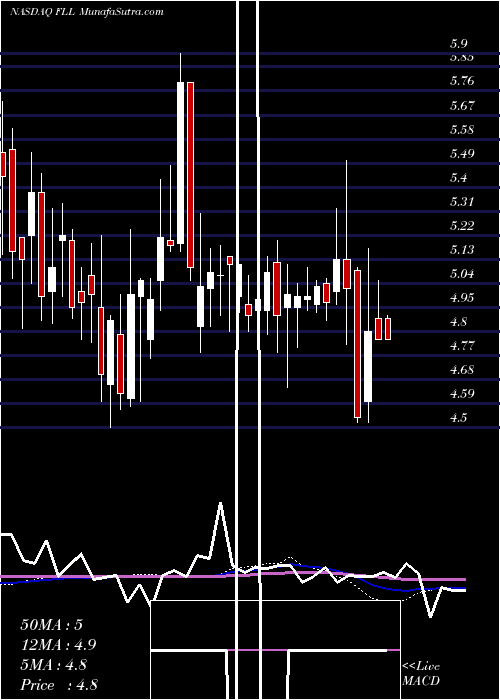Click the MACD white line spike peak

[221, 503]
